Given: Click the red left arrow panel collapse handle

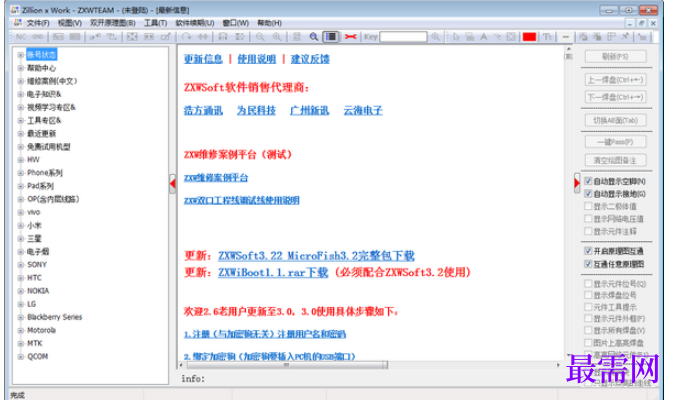Looking at the screenshot, I should click(173, 184).
